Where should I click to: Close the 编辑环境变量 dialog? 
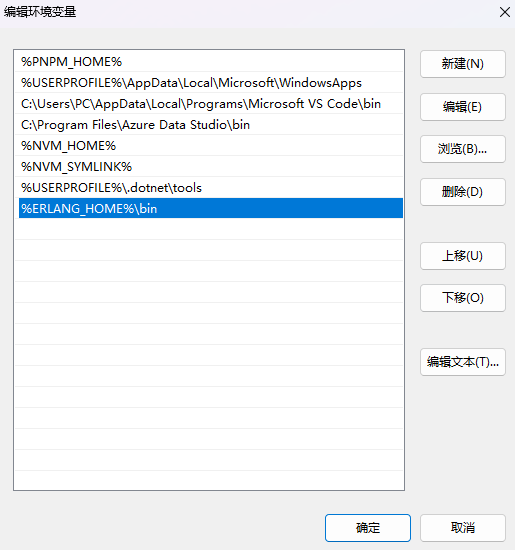click(x=505, y=12)
